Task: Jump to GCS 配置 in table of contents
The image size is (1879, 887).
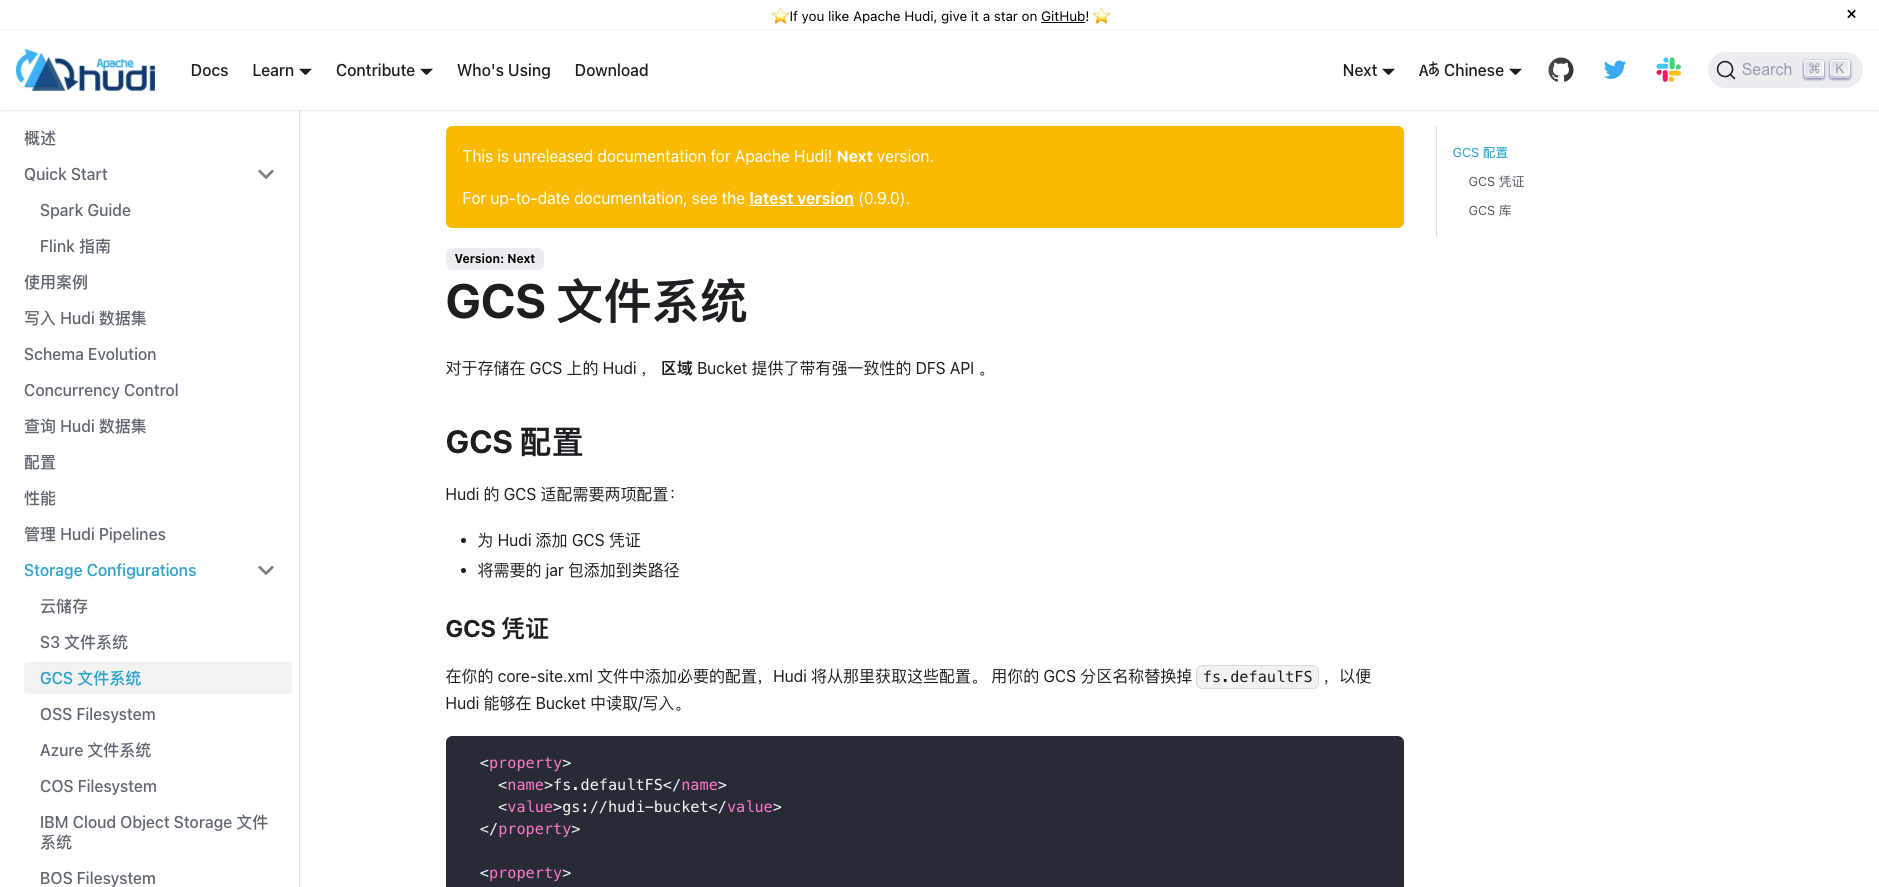Action: click(1480, 153)
